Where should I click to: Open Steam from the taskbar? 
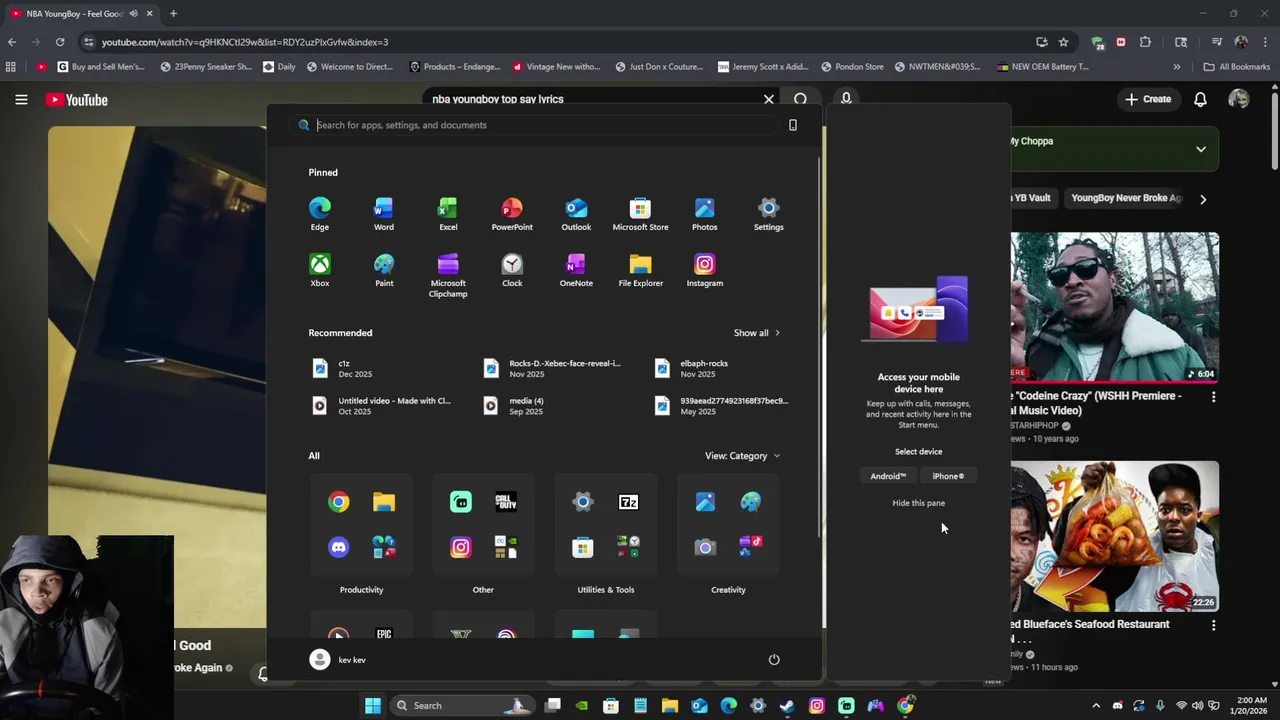click(x=787, y=705)
